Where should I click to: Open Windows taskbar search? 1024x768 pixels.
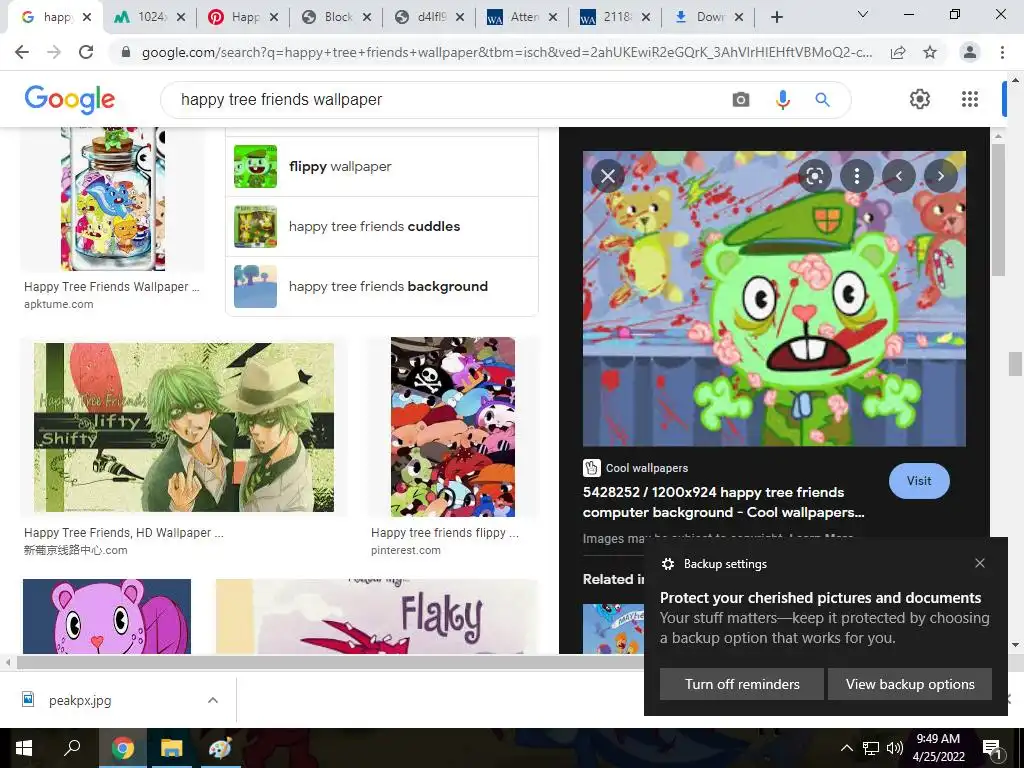click(72, 747)
